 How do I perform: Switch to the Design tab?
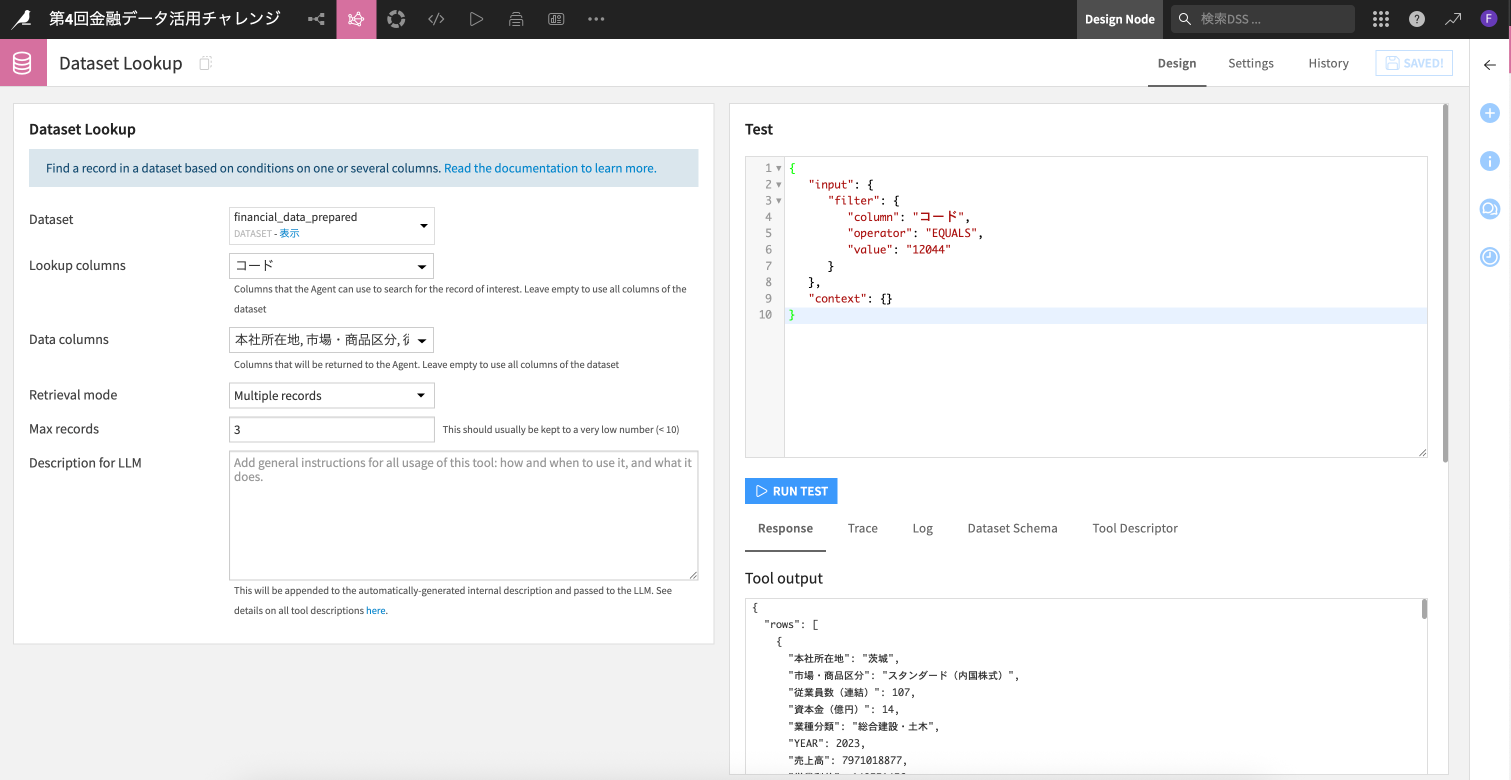pos(1177,63)
